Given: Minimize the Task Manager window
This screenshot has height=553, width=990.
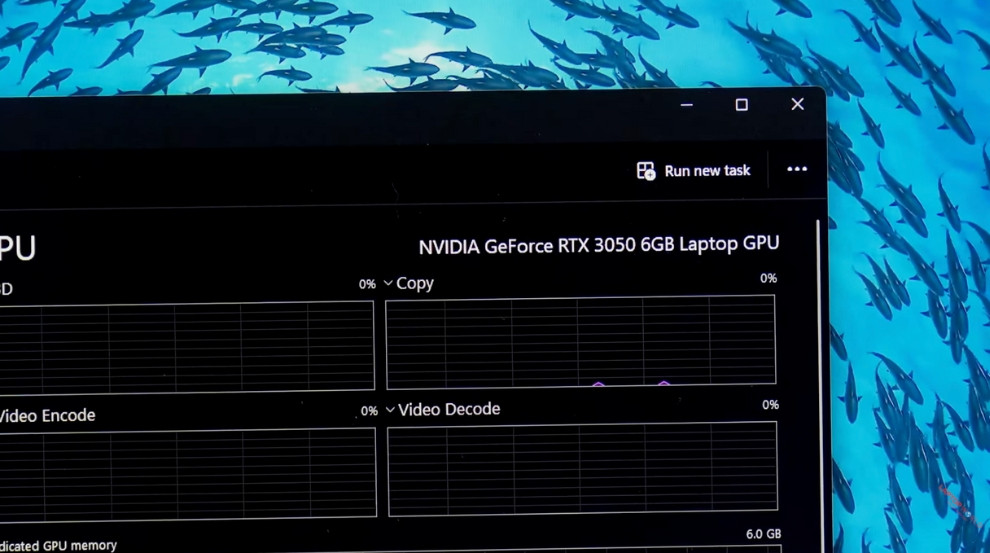Looking at the screenshot, I should [x=687, y=105].
